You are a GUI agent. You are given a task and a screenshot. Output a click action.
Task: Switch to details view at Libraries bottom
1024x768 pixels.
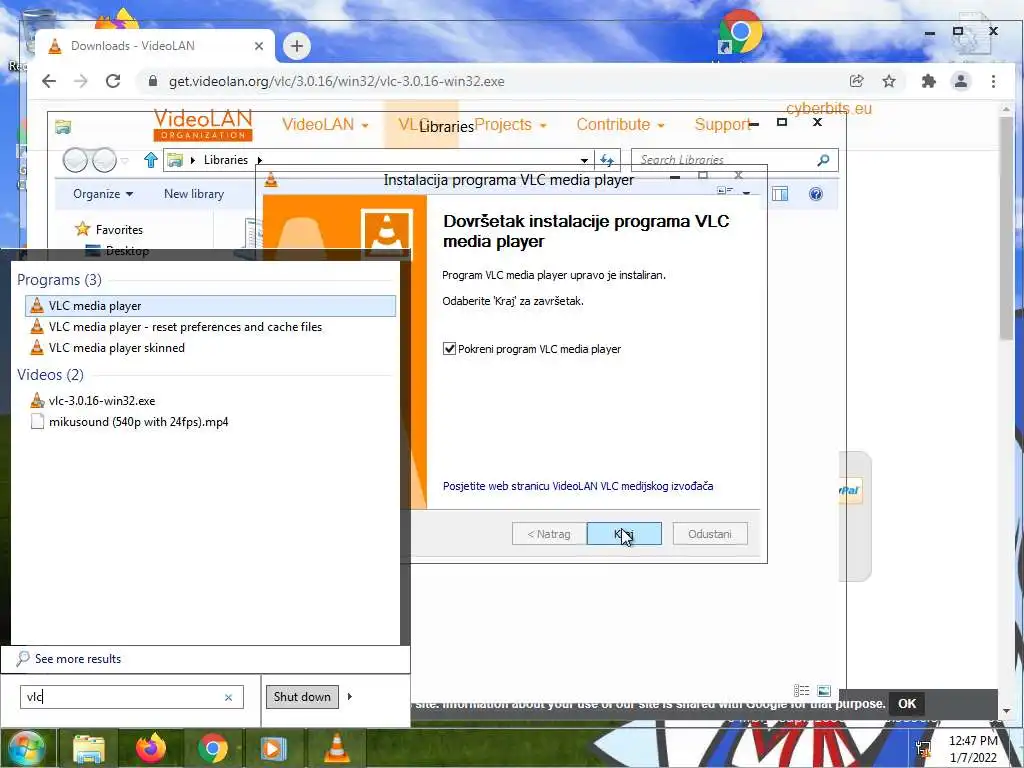click(801, 690)
